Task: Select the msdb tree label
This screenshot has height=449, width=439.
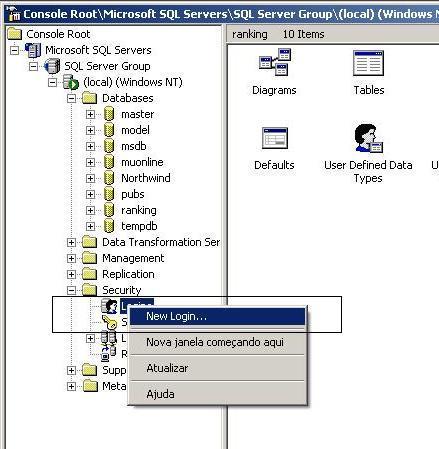Action: click(x=134, y=146)
